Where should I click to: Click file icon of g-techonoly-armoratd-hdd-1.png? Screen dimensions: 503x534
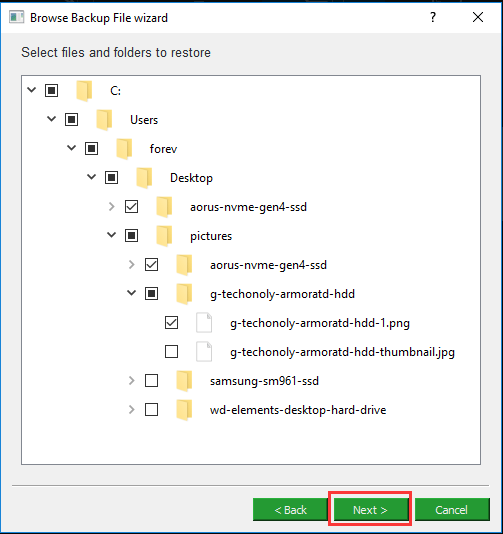[x=204, y=323]
